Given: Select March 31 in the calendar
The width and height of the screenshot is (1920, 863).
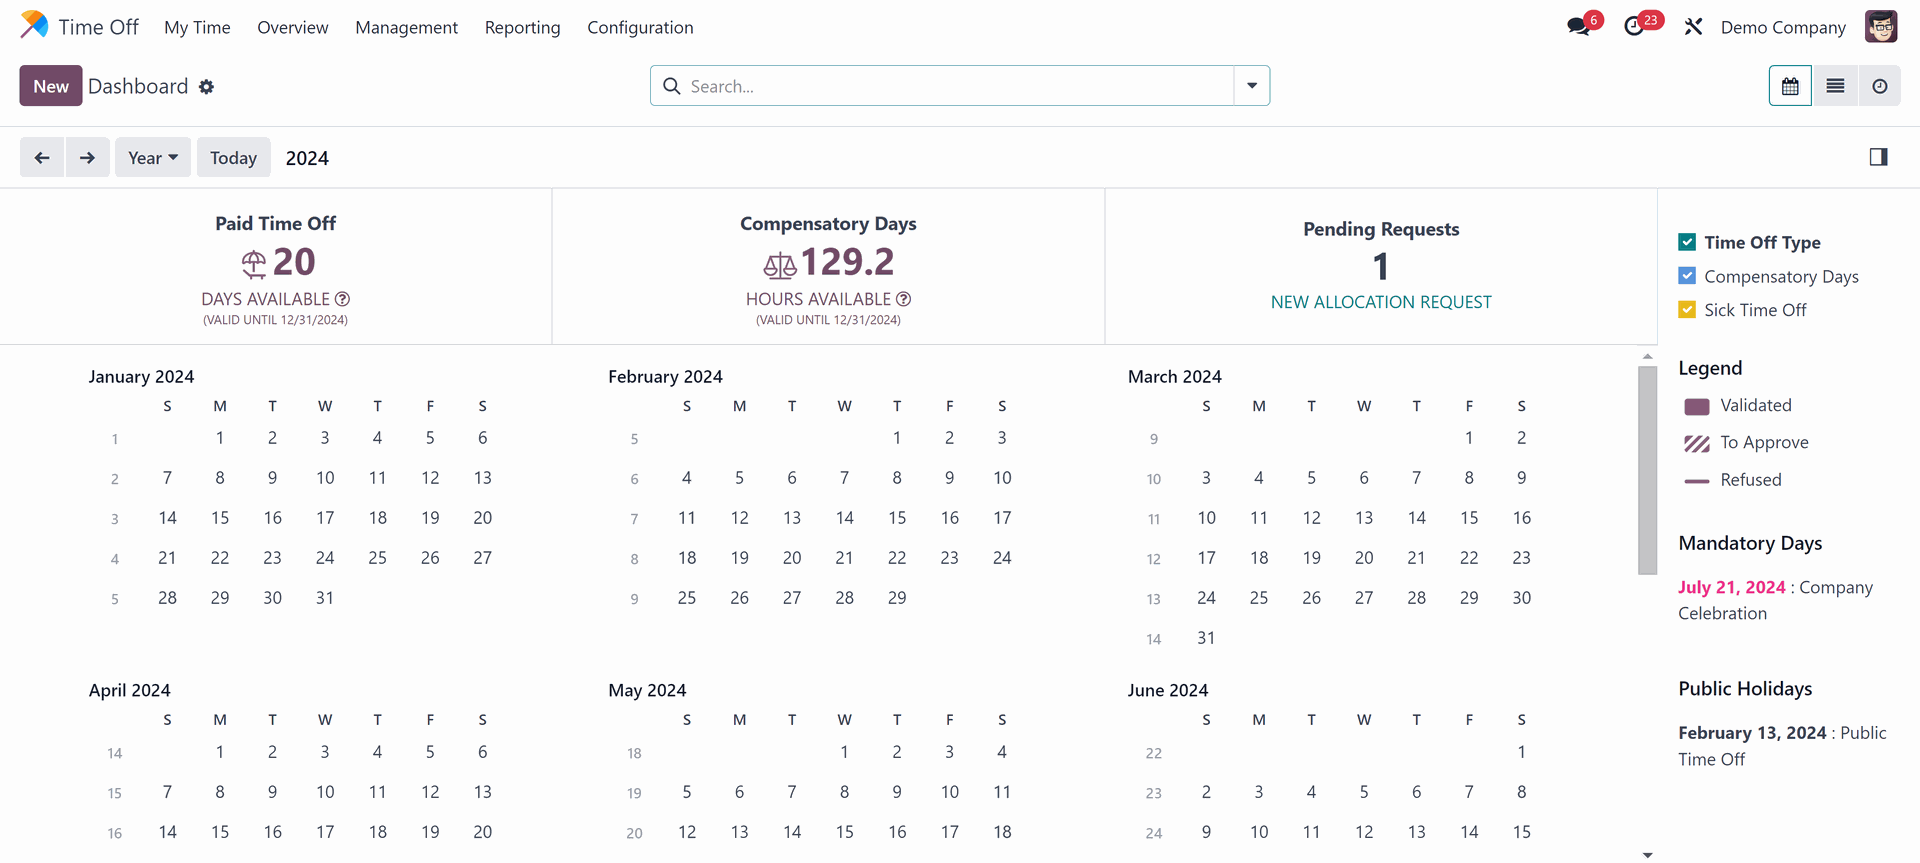Looking at the screenshot, I should (x=1207, y=638).
